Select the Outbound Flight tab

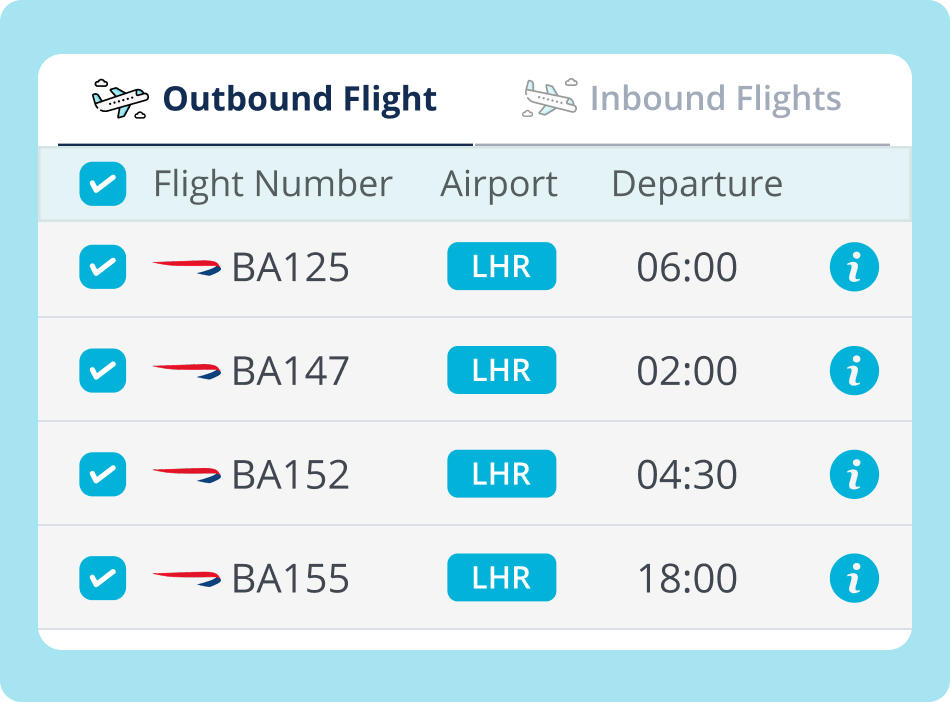coord(299,97)
